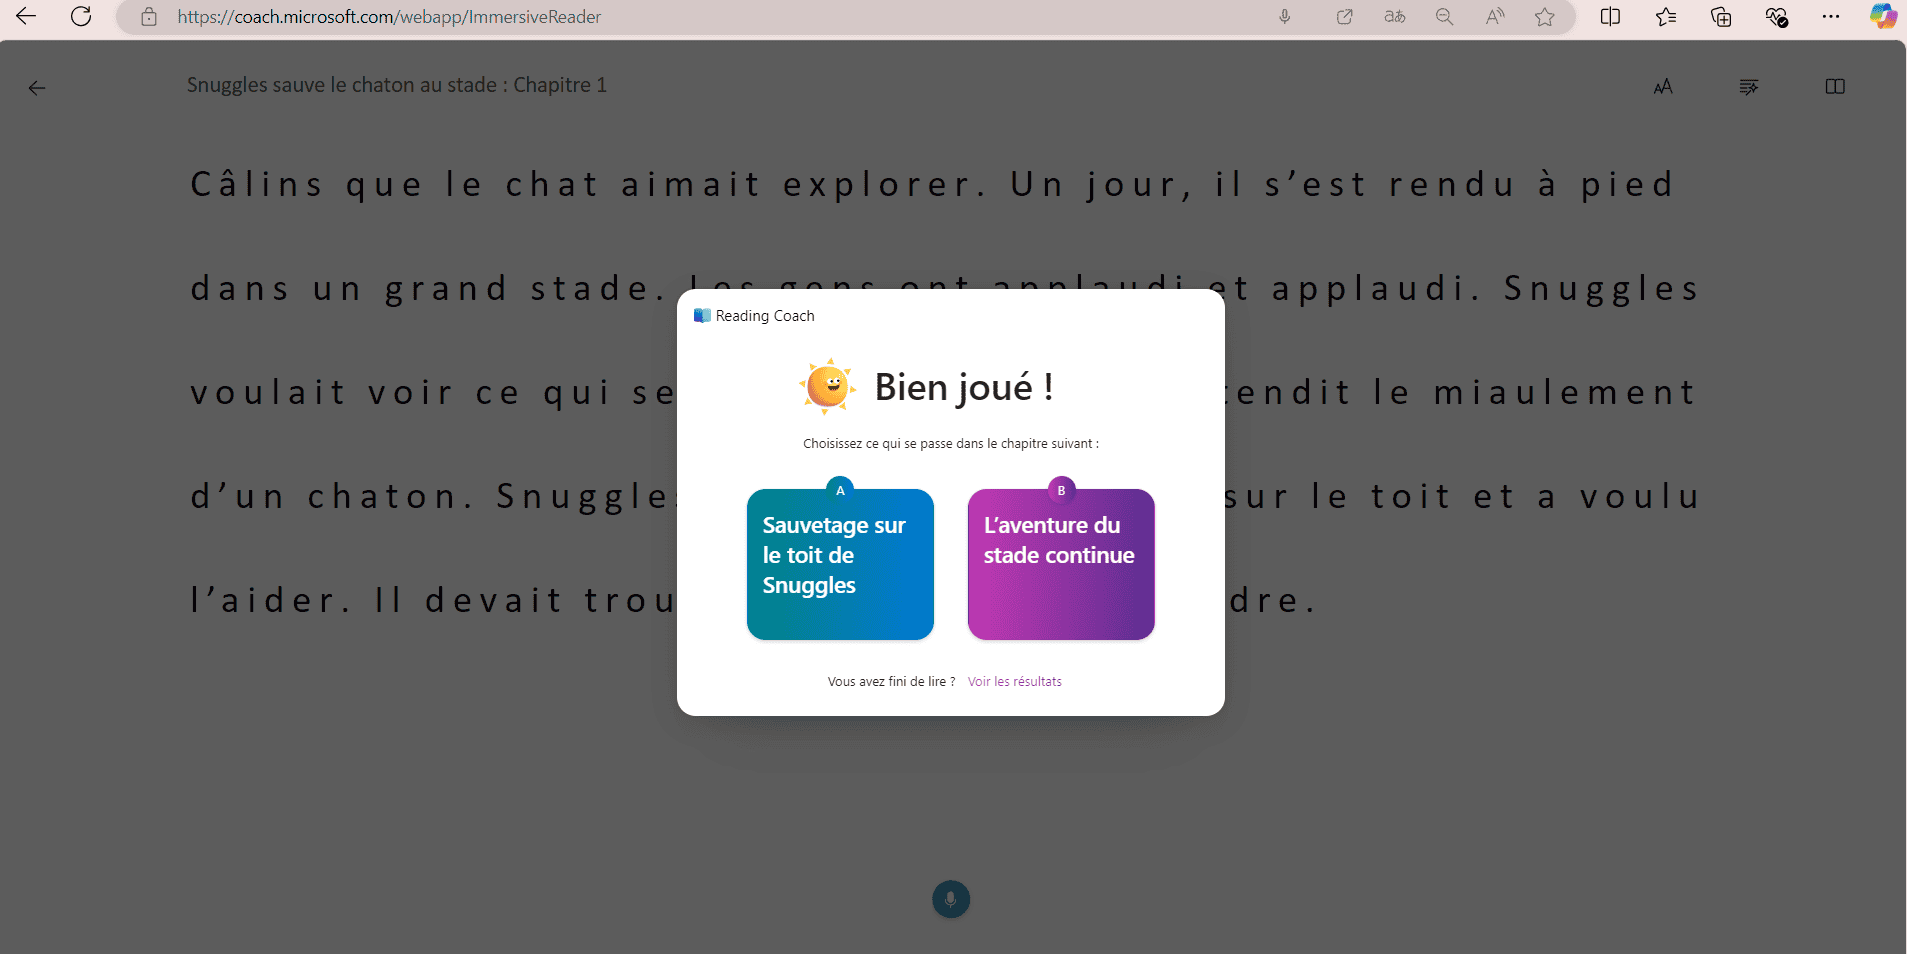The image size is (1907, 954).
Task: Click the back arrow to exit the chapter
Action: click(37, 88)
